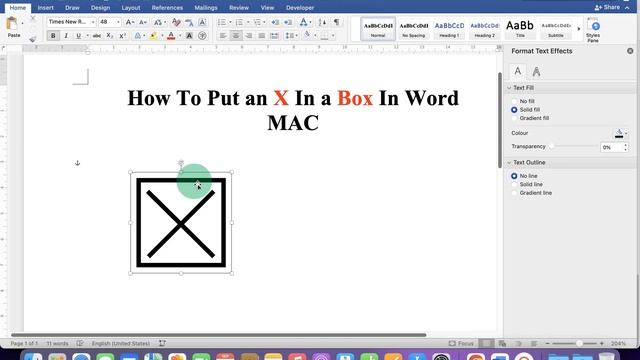This screenshot has width=640, height=360.
Task: Justify the text
Action: coord(262,36)
